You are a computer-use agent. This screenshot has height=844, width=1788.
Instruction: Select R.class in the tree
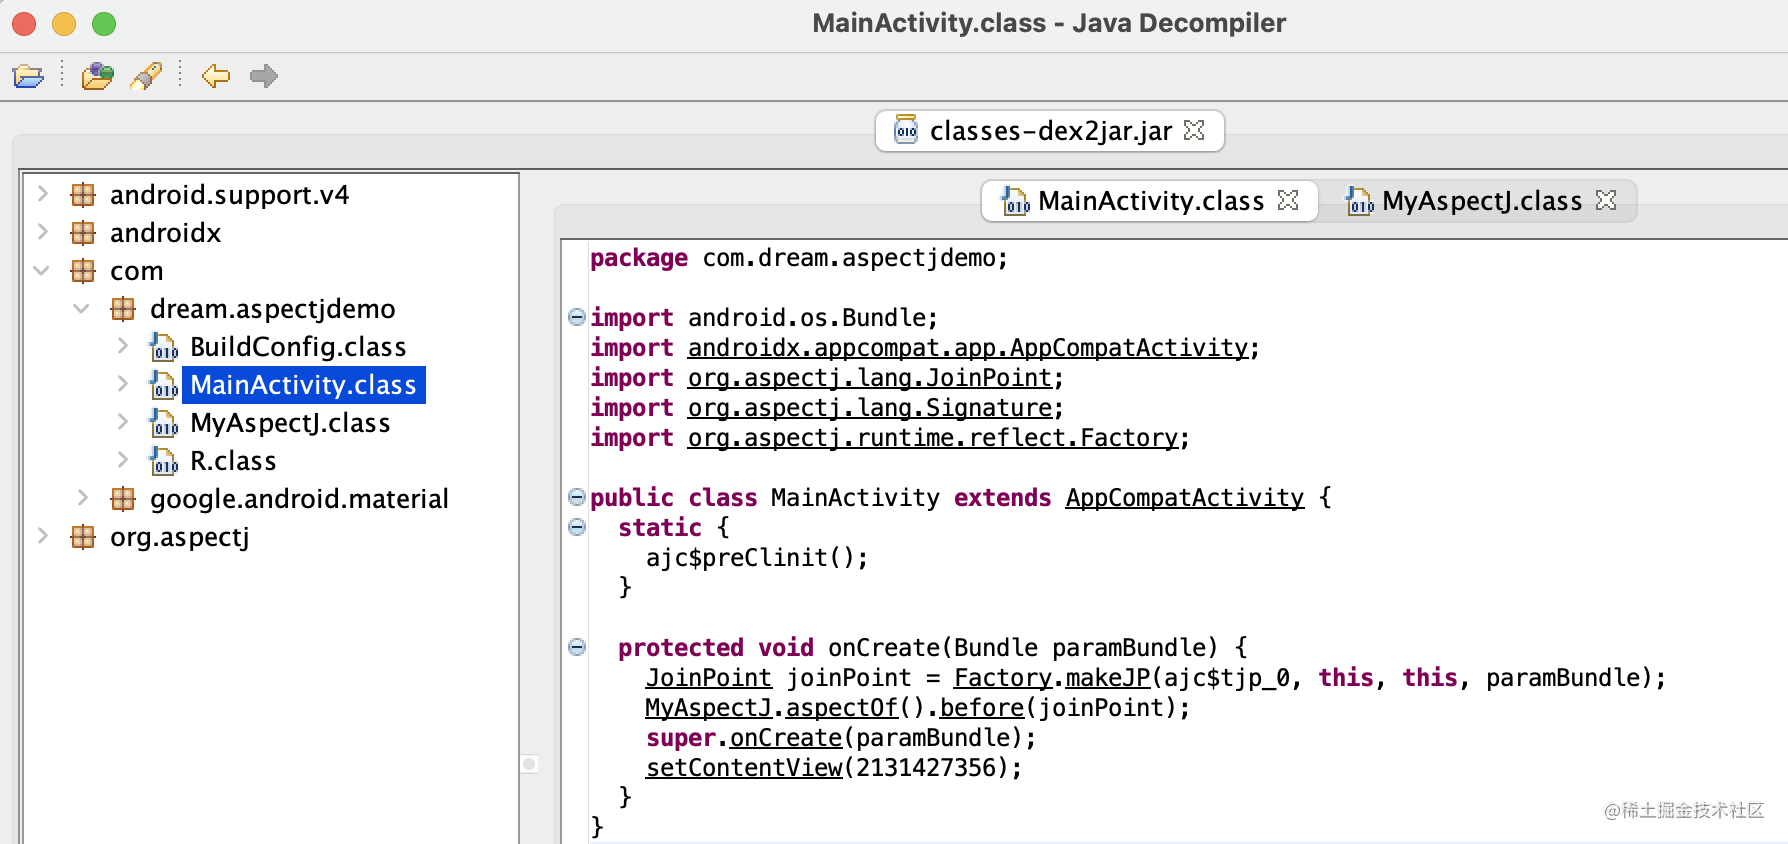pyautogui.click(x=233, y=461)
